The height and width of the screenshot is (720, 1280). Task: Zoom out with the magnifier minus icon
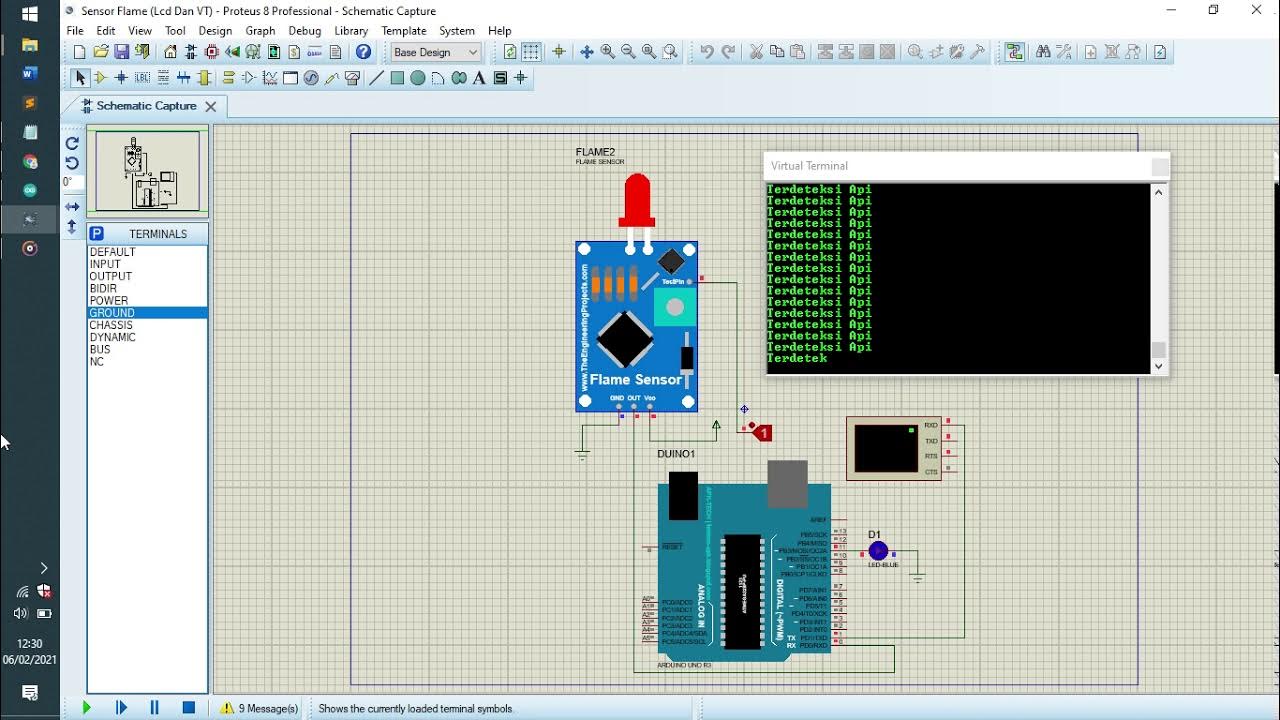click(628, 52)
